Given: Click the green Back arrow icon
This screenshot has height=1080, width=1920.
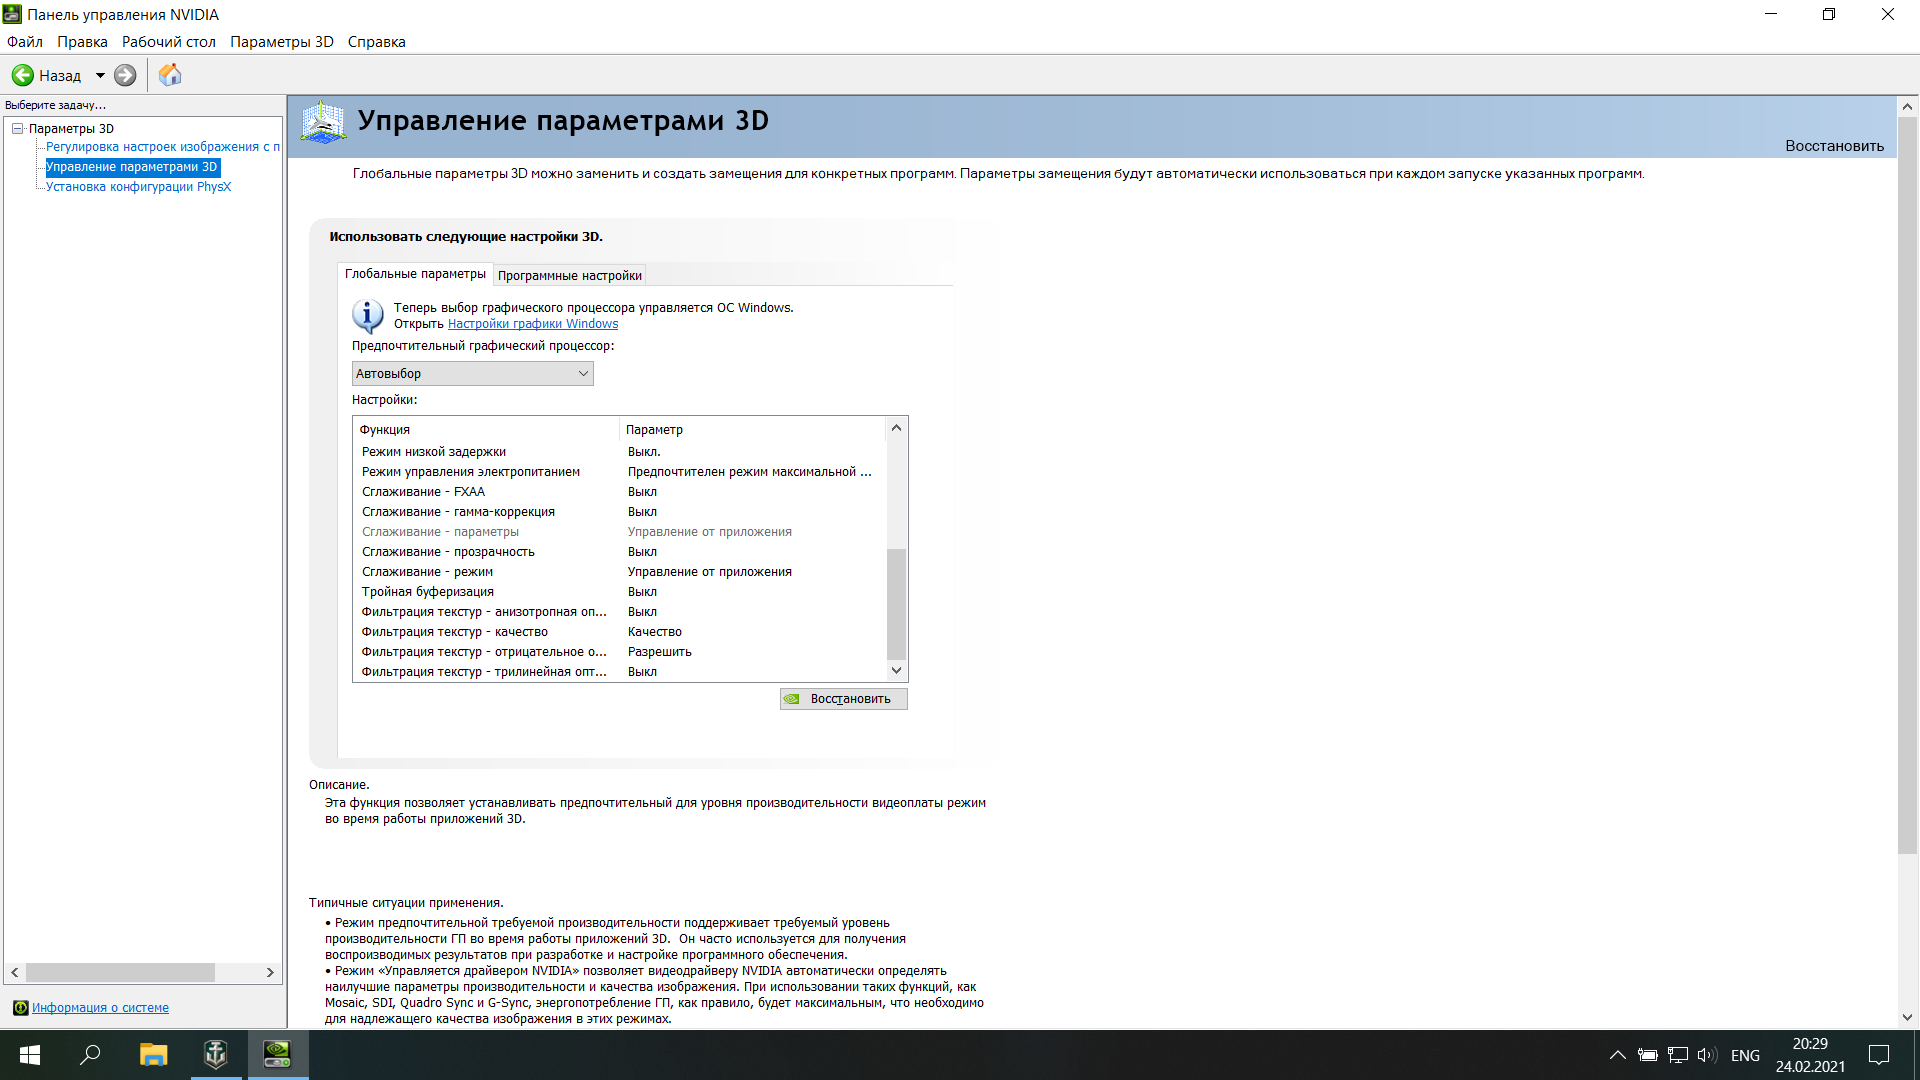Looking at the screenshot, I should click(x=22, y=75).
